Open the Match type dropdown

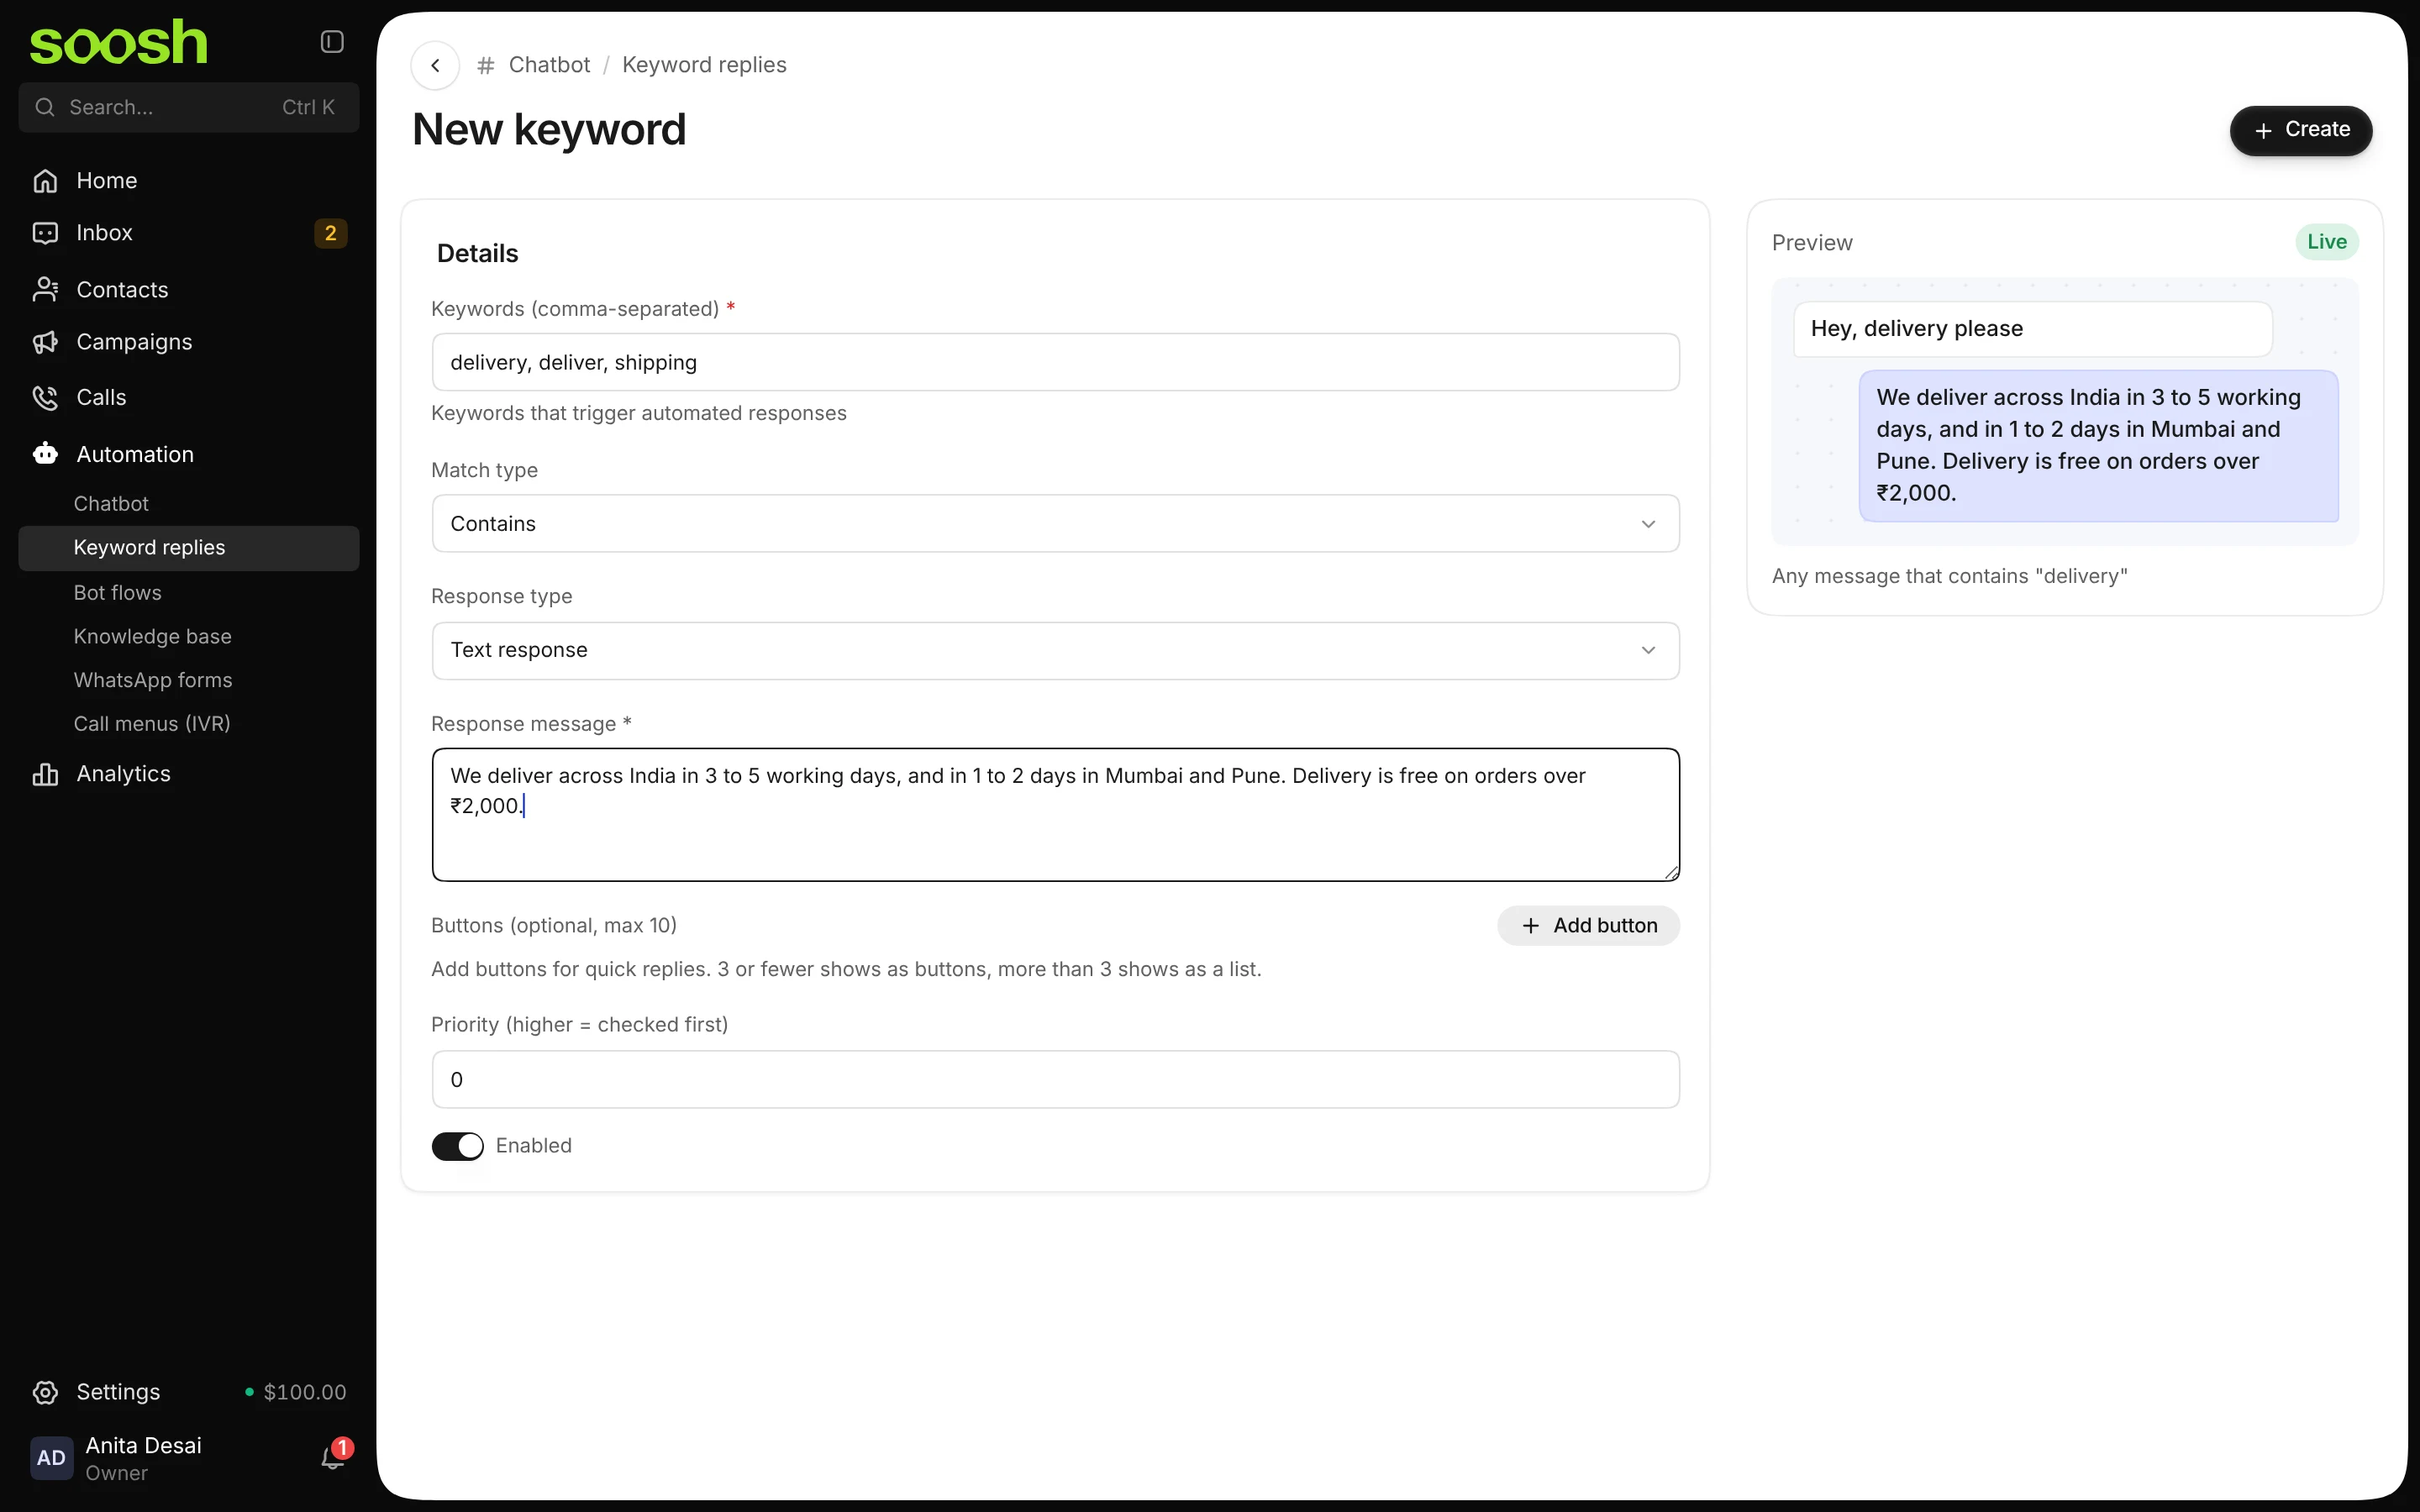click(x=1055, y=523)
